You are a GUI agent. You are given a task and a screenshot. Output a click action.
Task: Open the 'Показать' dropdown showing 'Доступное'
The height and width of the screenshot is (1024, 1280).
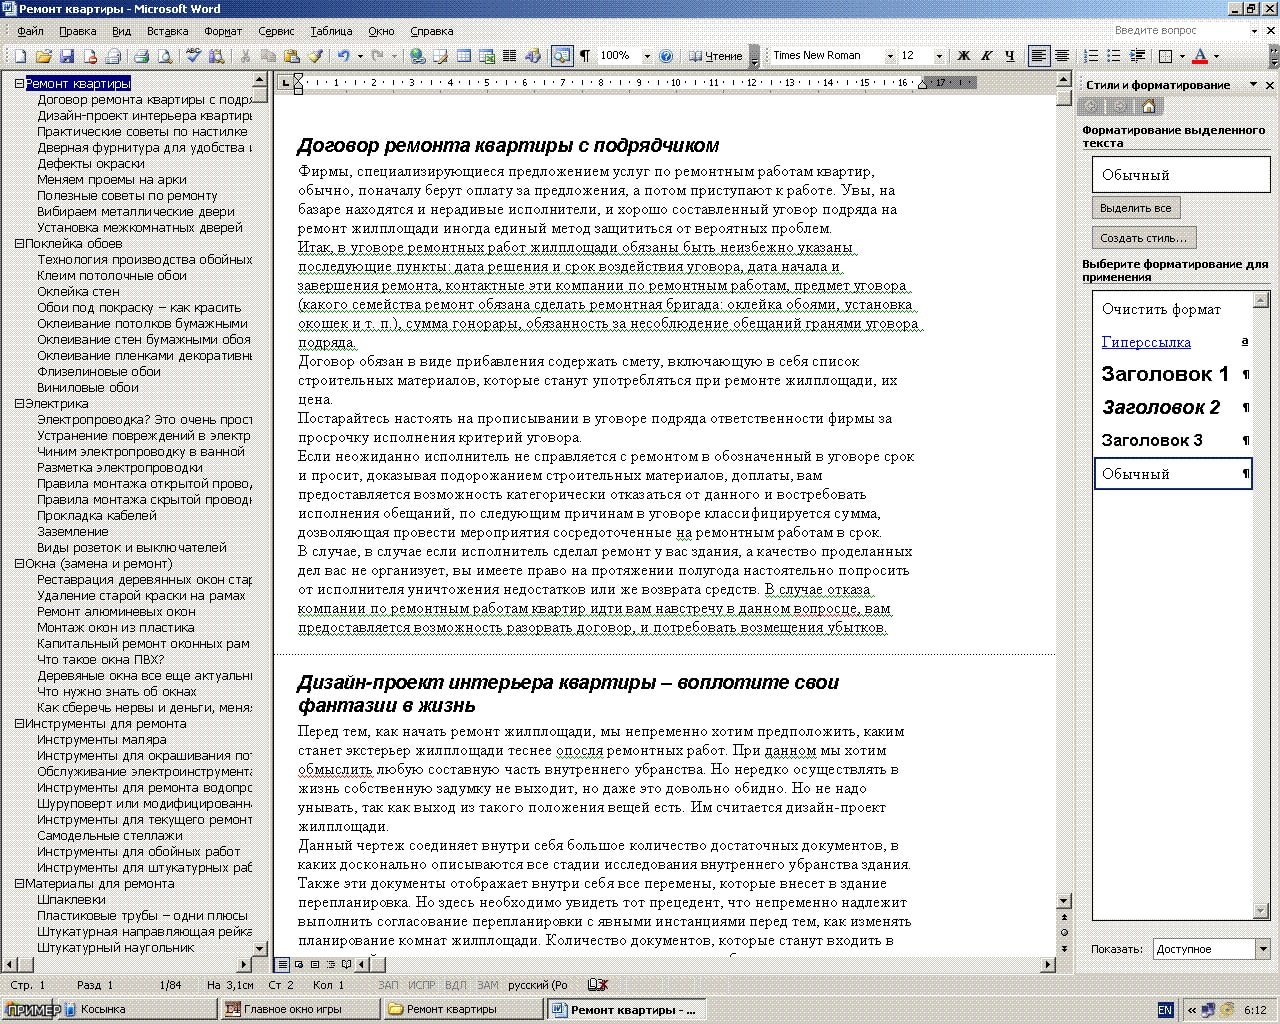[x=1262, y=949]
